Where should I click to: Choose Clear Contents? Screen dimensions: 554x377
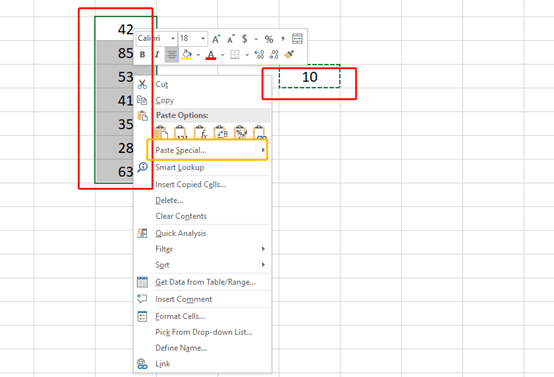(202, 216)
